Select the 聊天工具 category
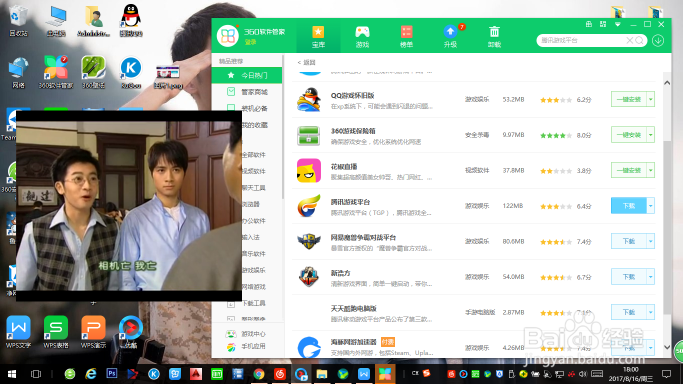The height and width of the screenshot is (384, 683). coord(254,188)
